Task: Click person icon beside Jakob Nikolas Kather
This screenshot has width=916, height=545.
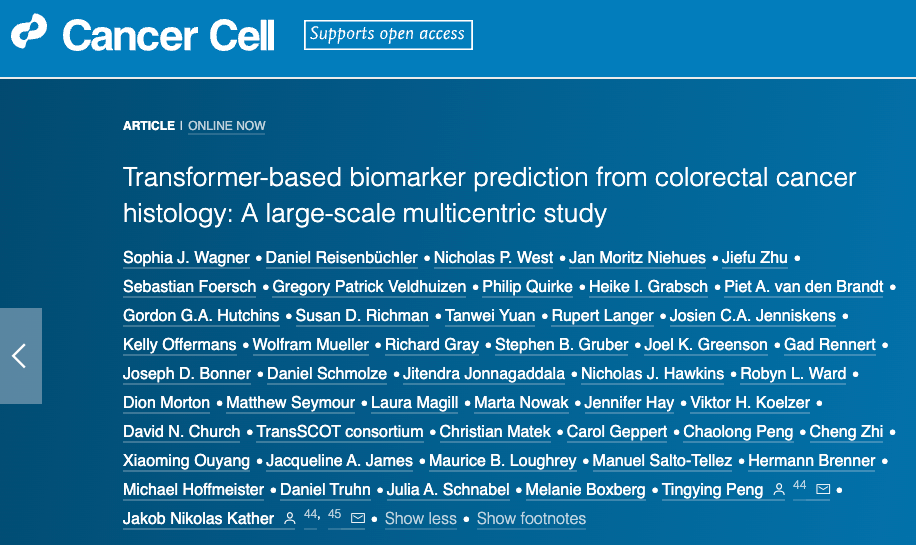Action: (290, 519)
